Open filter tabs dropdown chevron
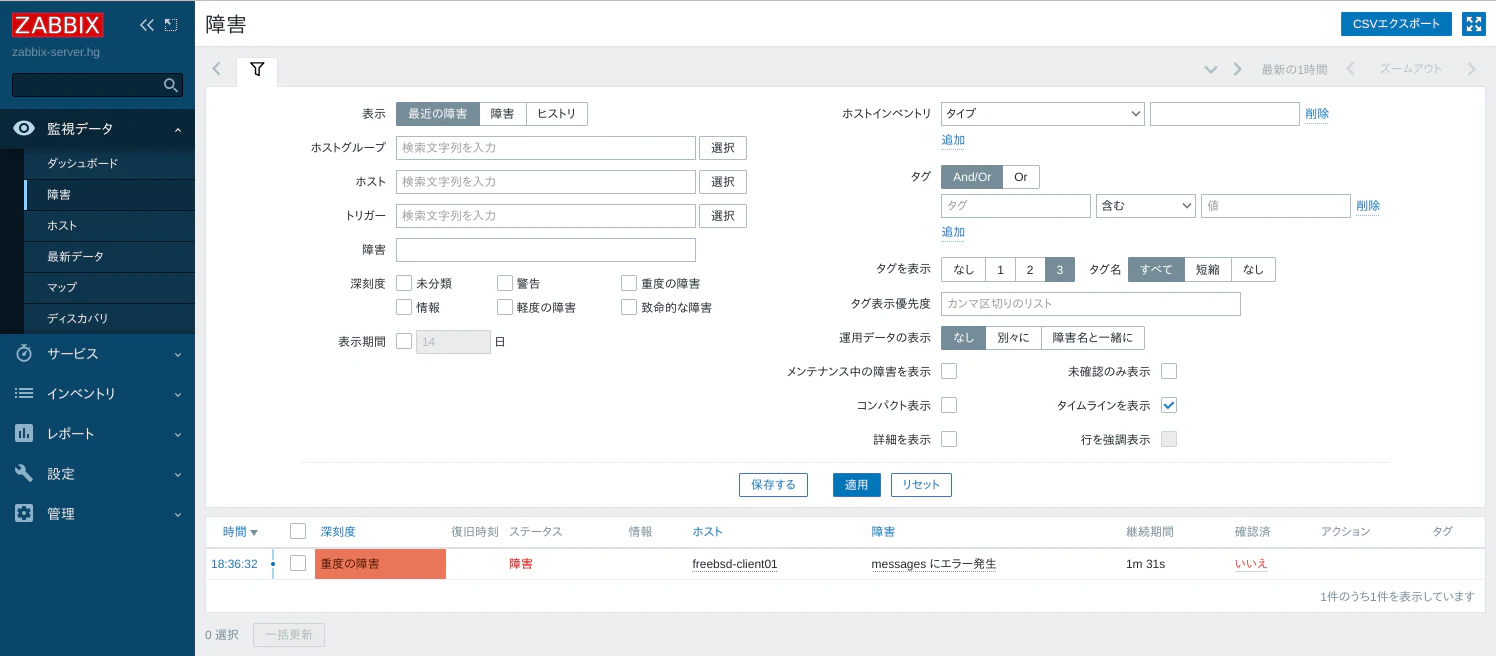Screen dimensions: 1496x656 1211,70
